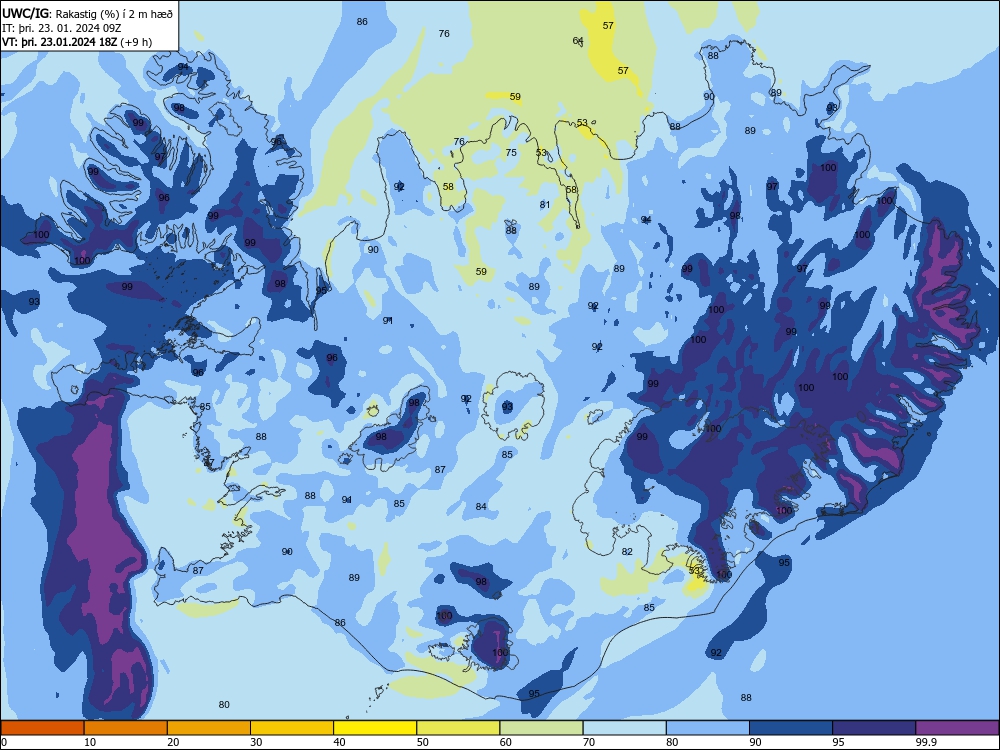The width and height of the screenshot is (1000, 750).
Task: Click the 'IT: þri. 23. 01. 2024 09Z' line
Action: click(62, 28)
